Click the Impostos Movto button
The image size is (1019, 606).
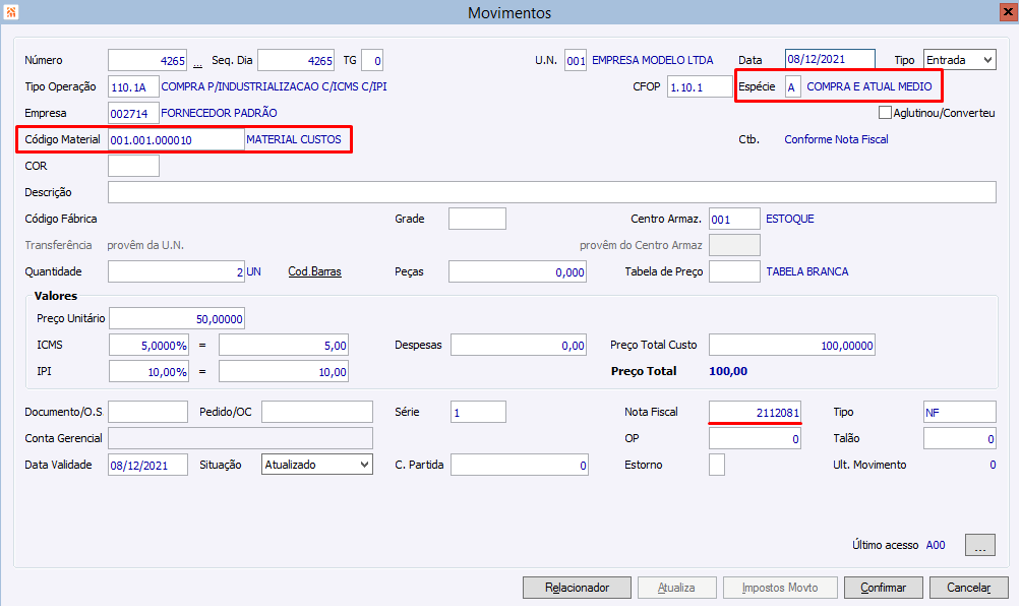pos(780,587)
